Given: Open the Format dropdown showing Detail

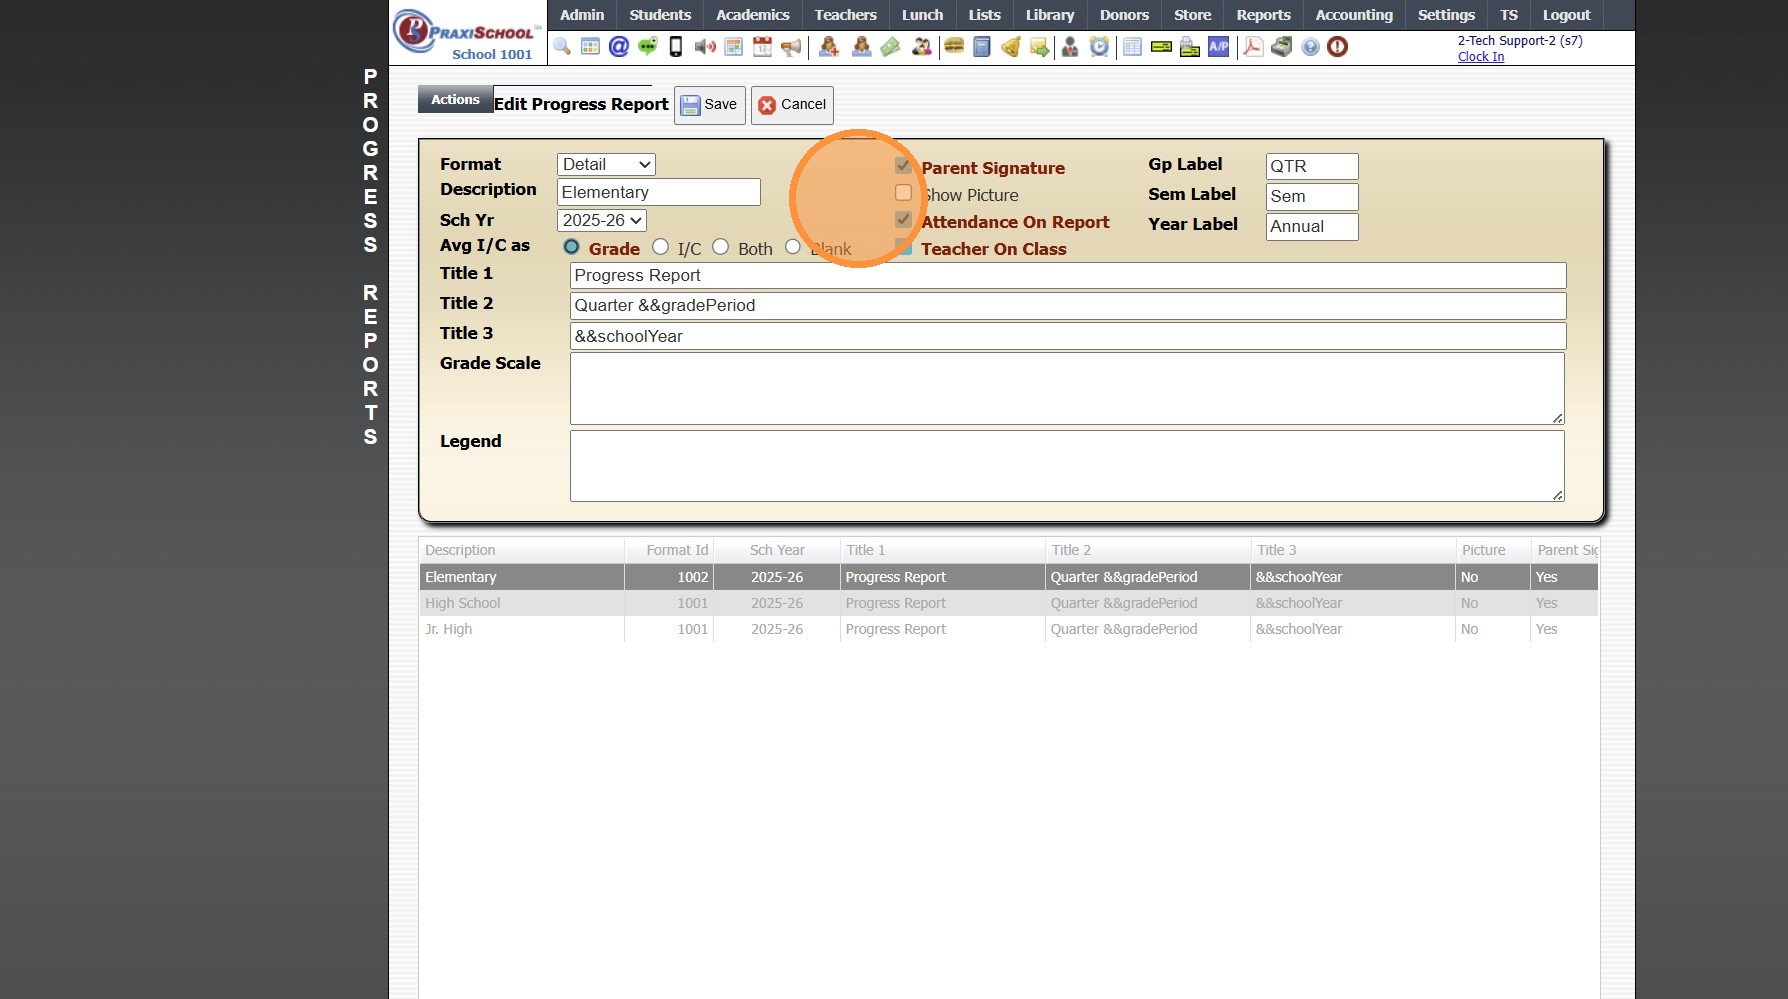Looking at the screenshot, I should pos(606,165).
